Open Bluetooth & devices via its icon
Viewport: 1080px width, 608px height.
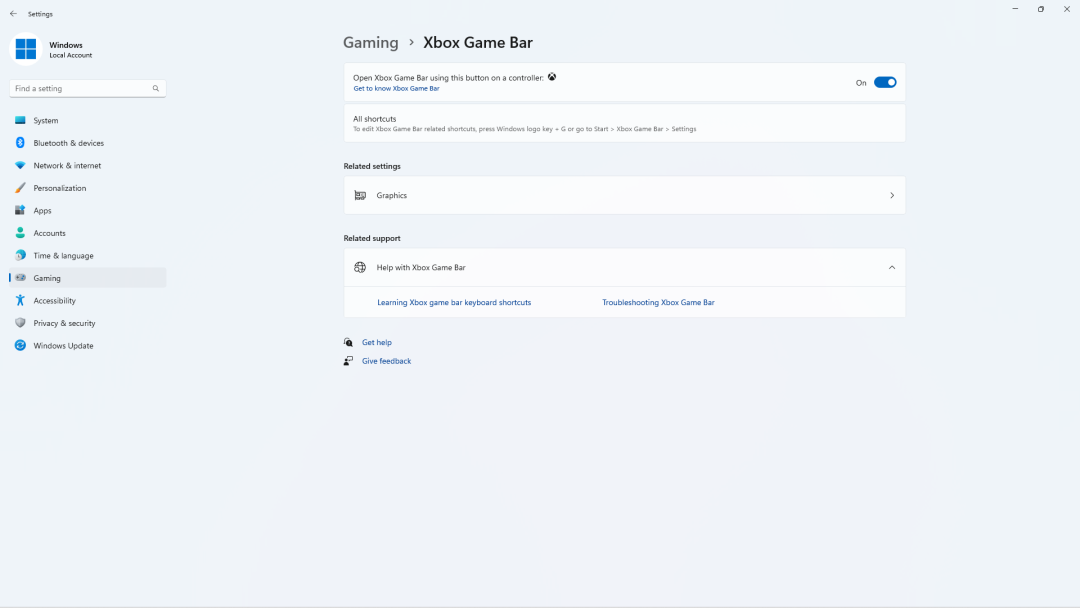point(20,143)
